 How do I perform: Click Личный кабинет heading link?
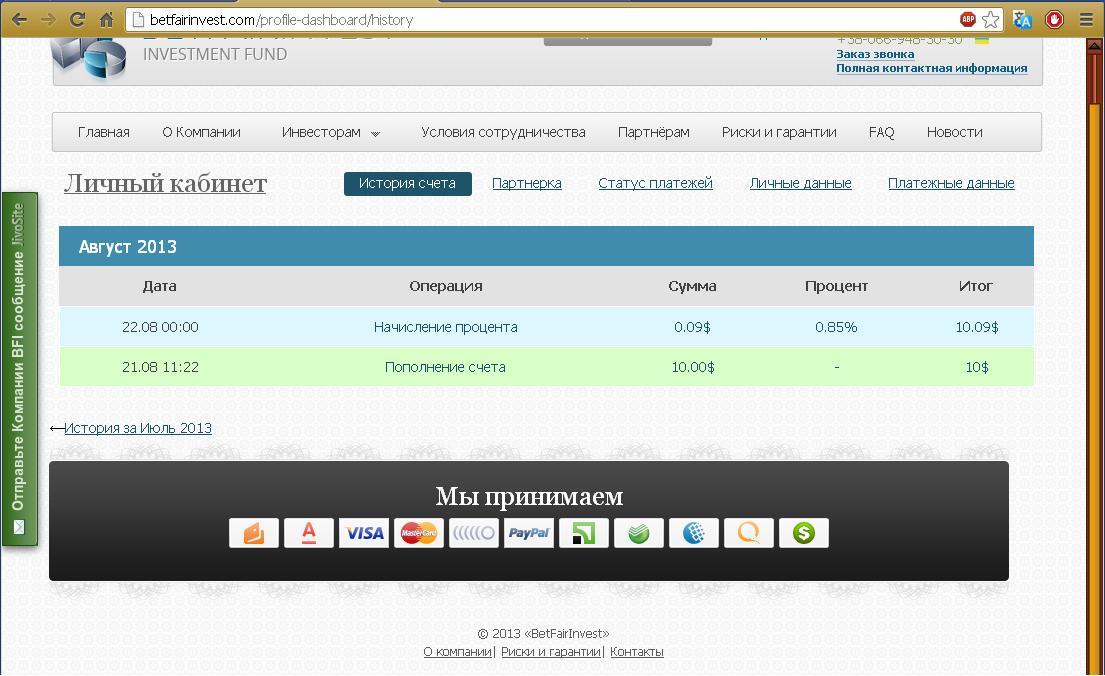[165, 183]
